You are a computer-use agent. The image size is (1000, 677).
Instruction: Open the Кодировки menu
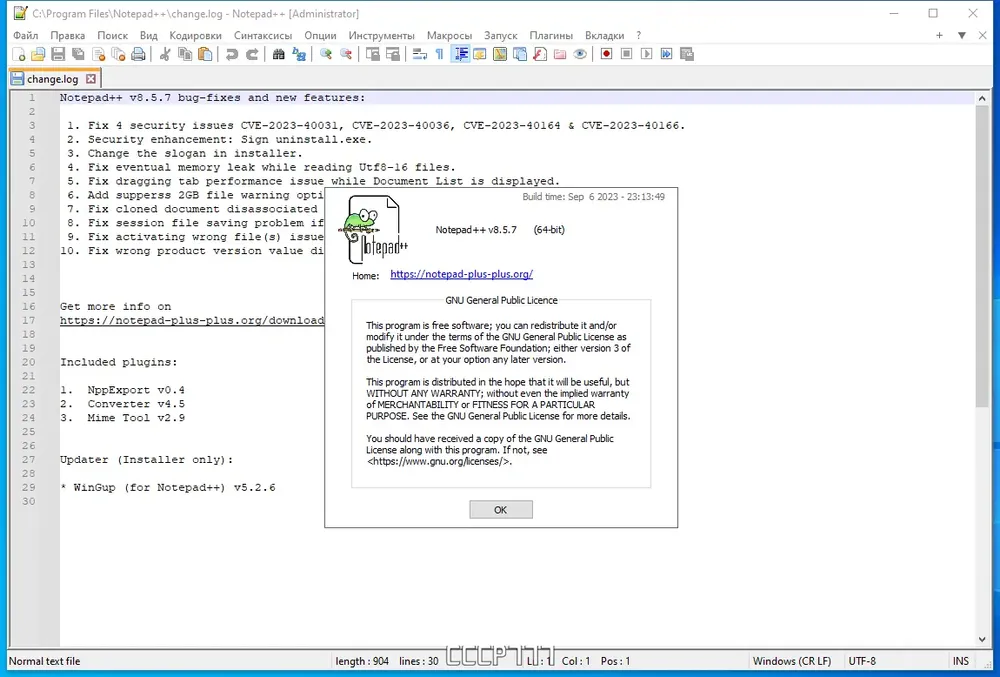point(195,36)
